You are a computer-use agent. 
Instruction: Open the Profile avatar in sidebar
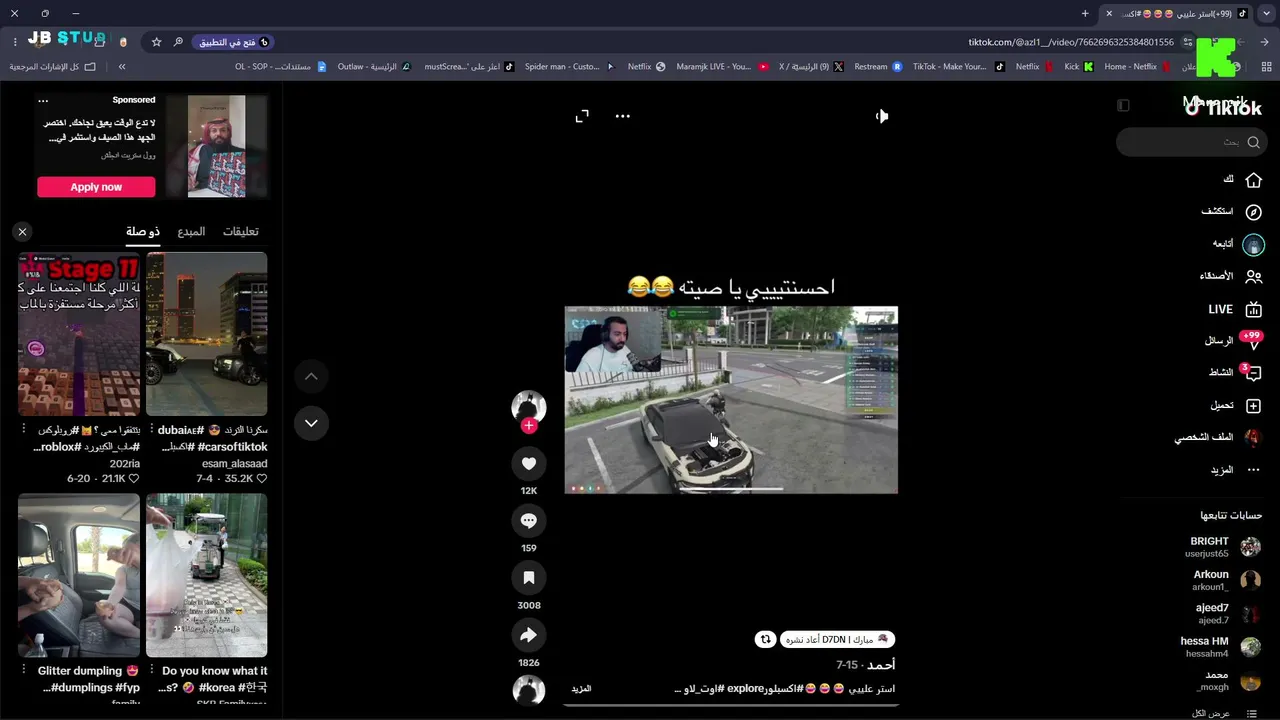click(x=1253, y=438)
